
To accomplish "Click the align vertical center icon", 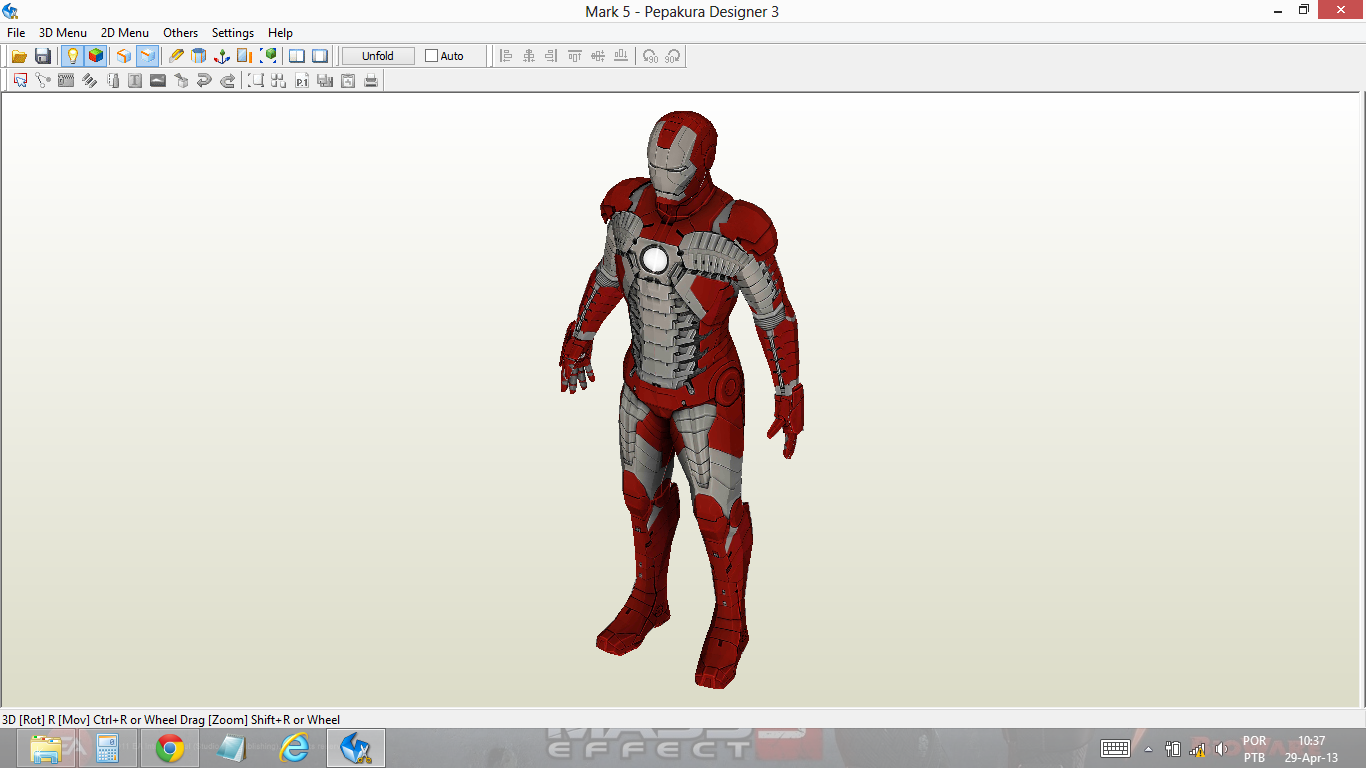I will (598, 56).
